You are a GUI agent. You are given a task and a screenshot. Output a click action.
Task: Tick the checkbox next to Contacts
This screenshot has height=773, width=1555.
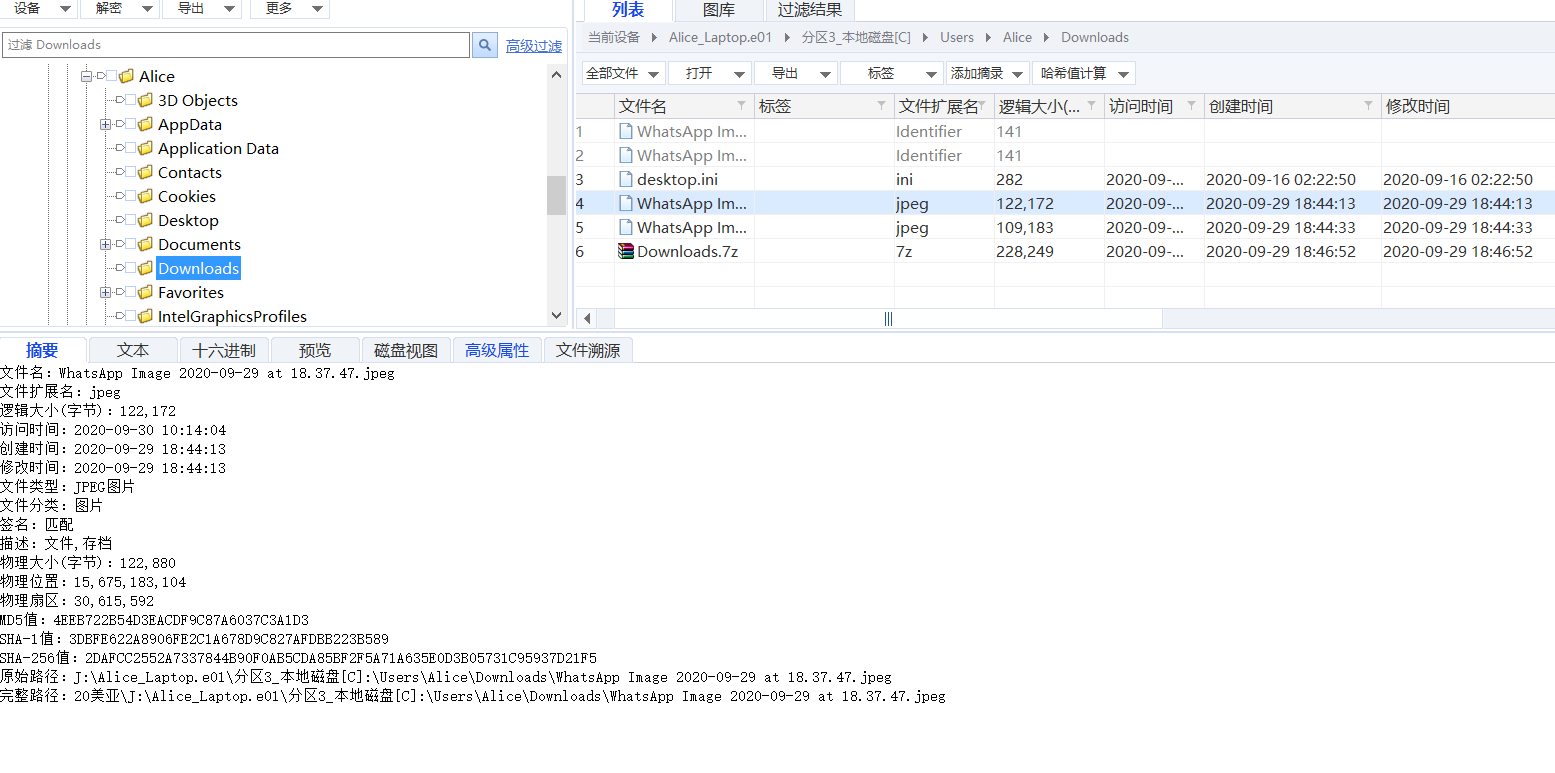click(x=131, y=172)
